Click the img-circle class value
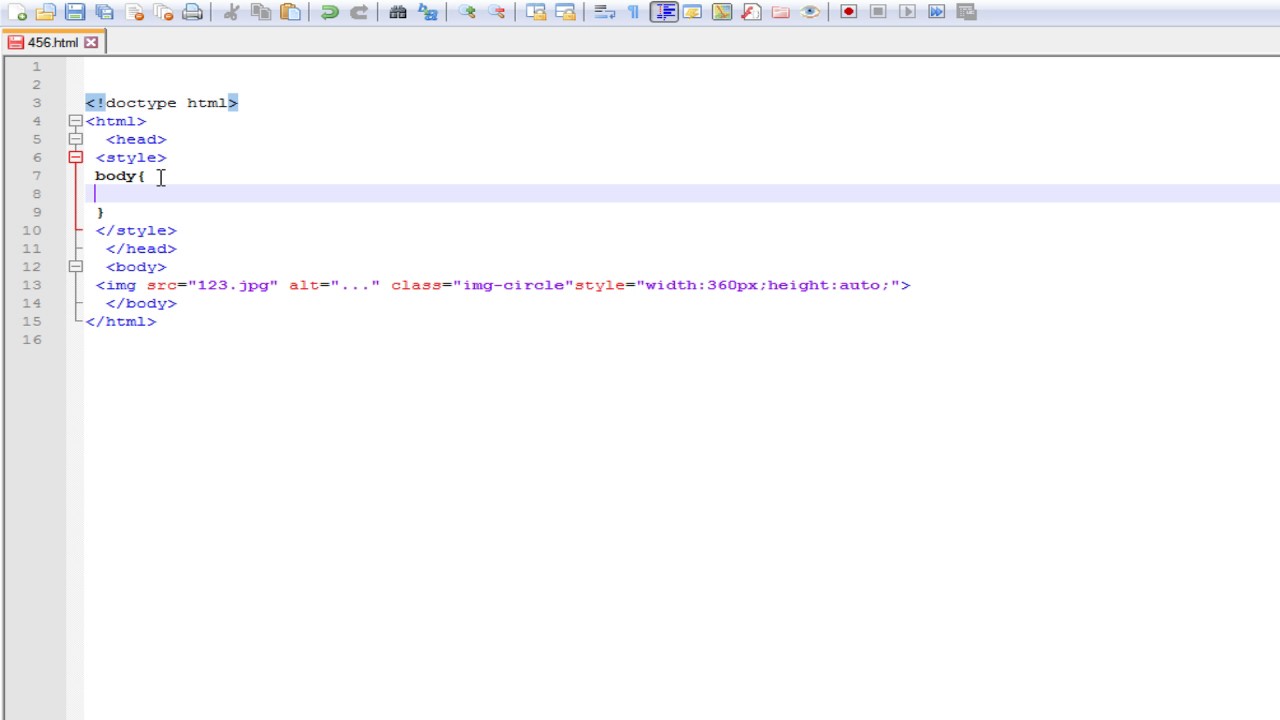The width and height of the screenshot is (1280, 720). pyautogui.click(x=513, y=285)
